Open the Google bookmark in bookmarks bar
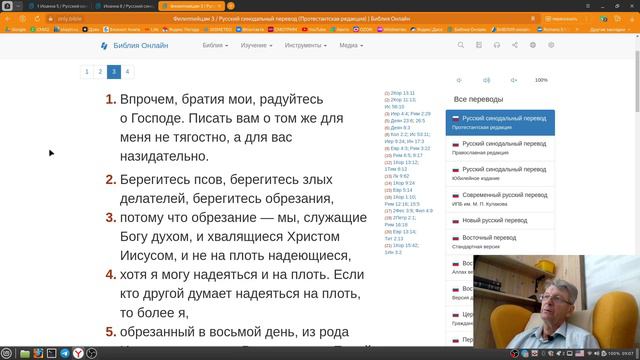This screenshot has height=360, width=640. tap(16, 29)
